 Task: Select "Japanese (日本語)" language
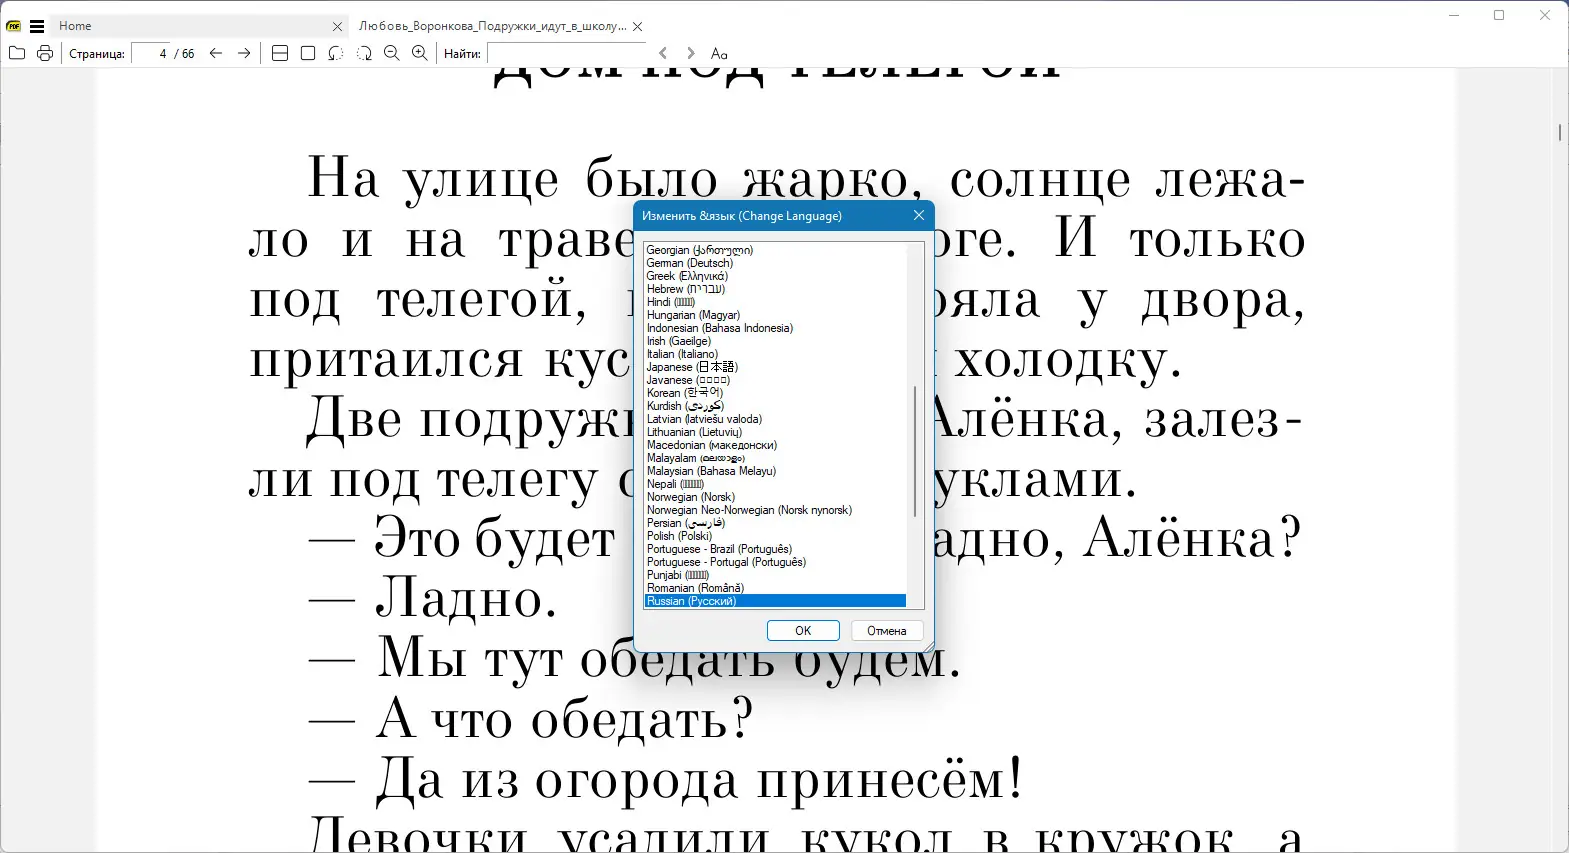point(774,367)
